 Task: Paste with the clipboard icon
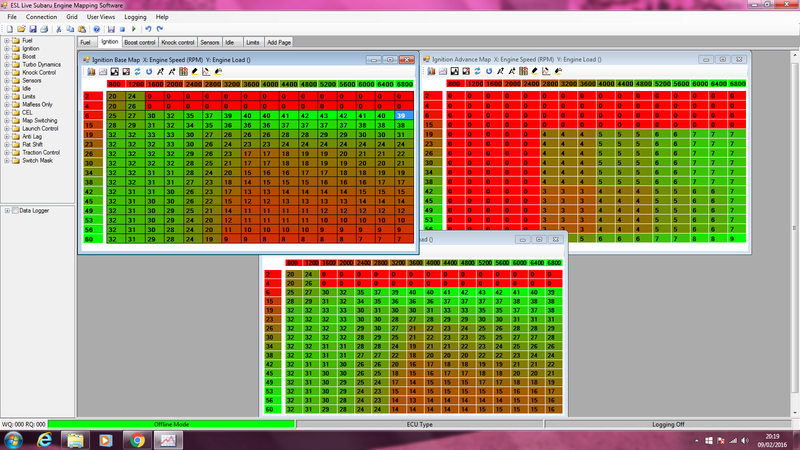click(82, 29)
